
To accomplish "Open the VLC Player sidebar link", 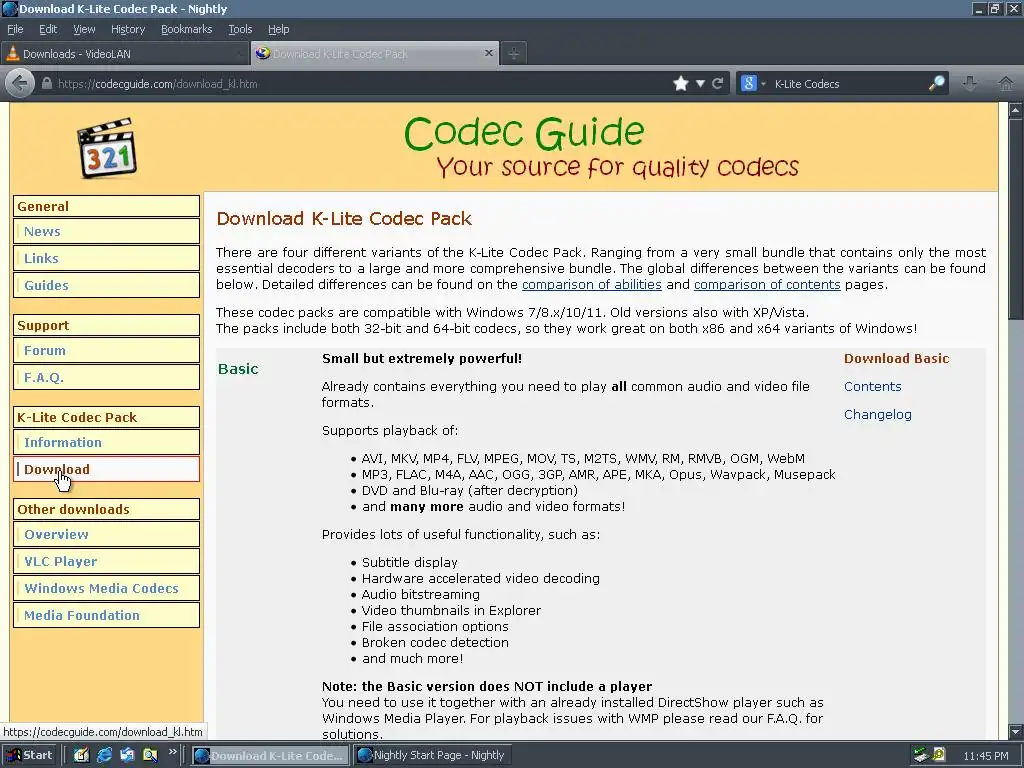I will click(x=106, y=561).
